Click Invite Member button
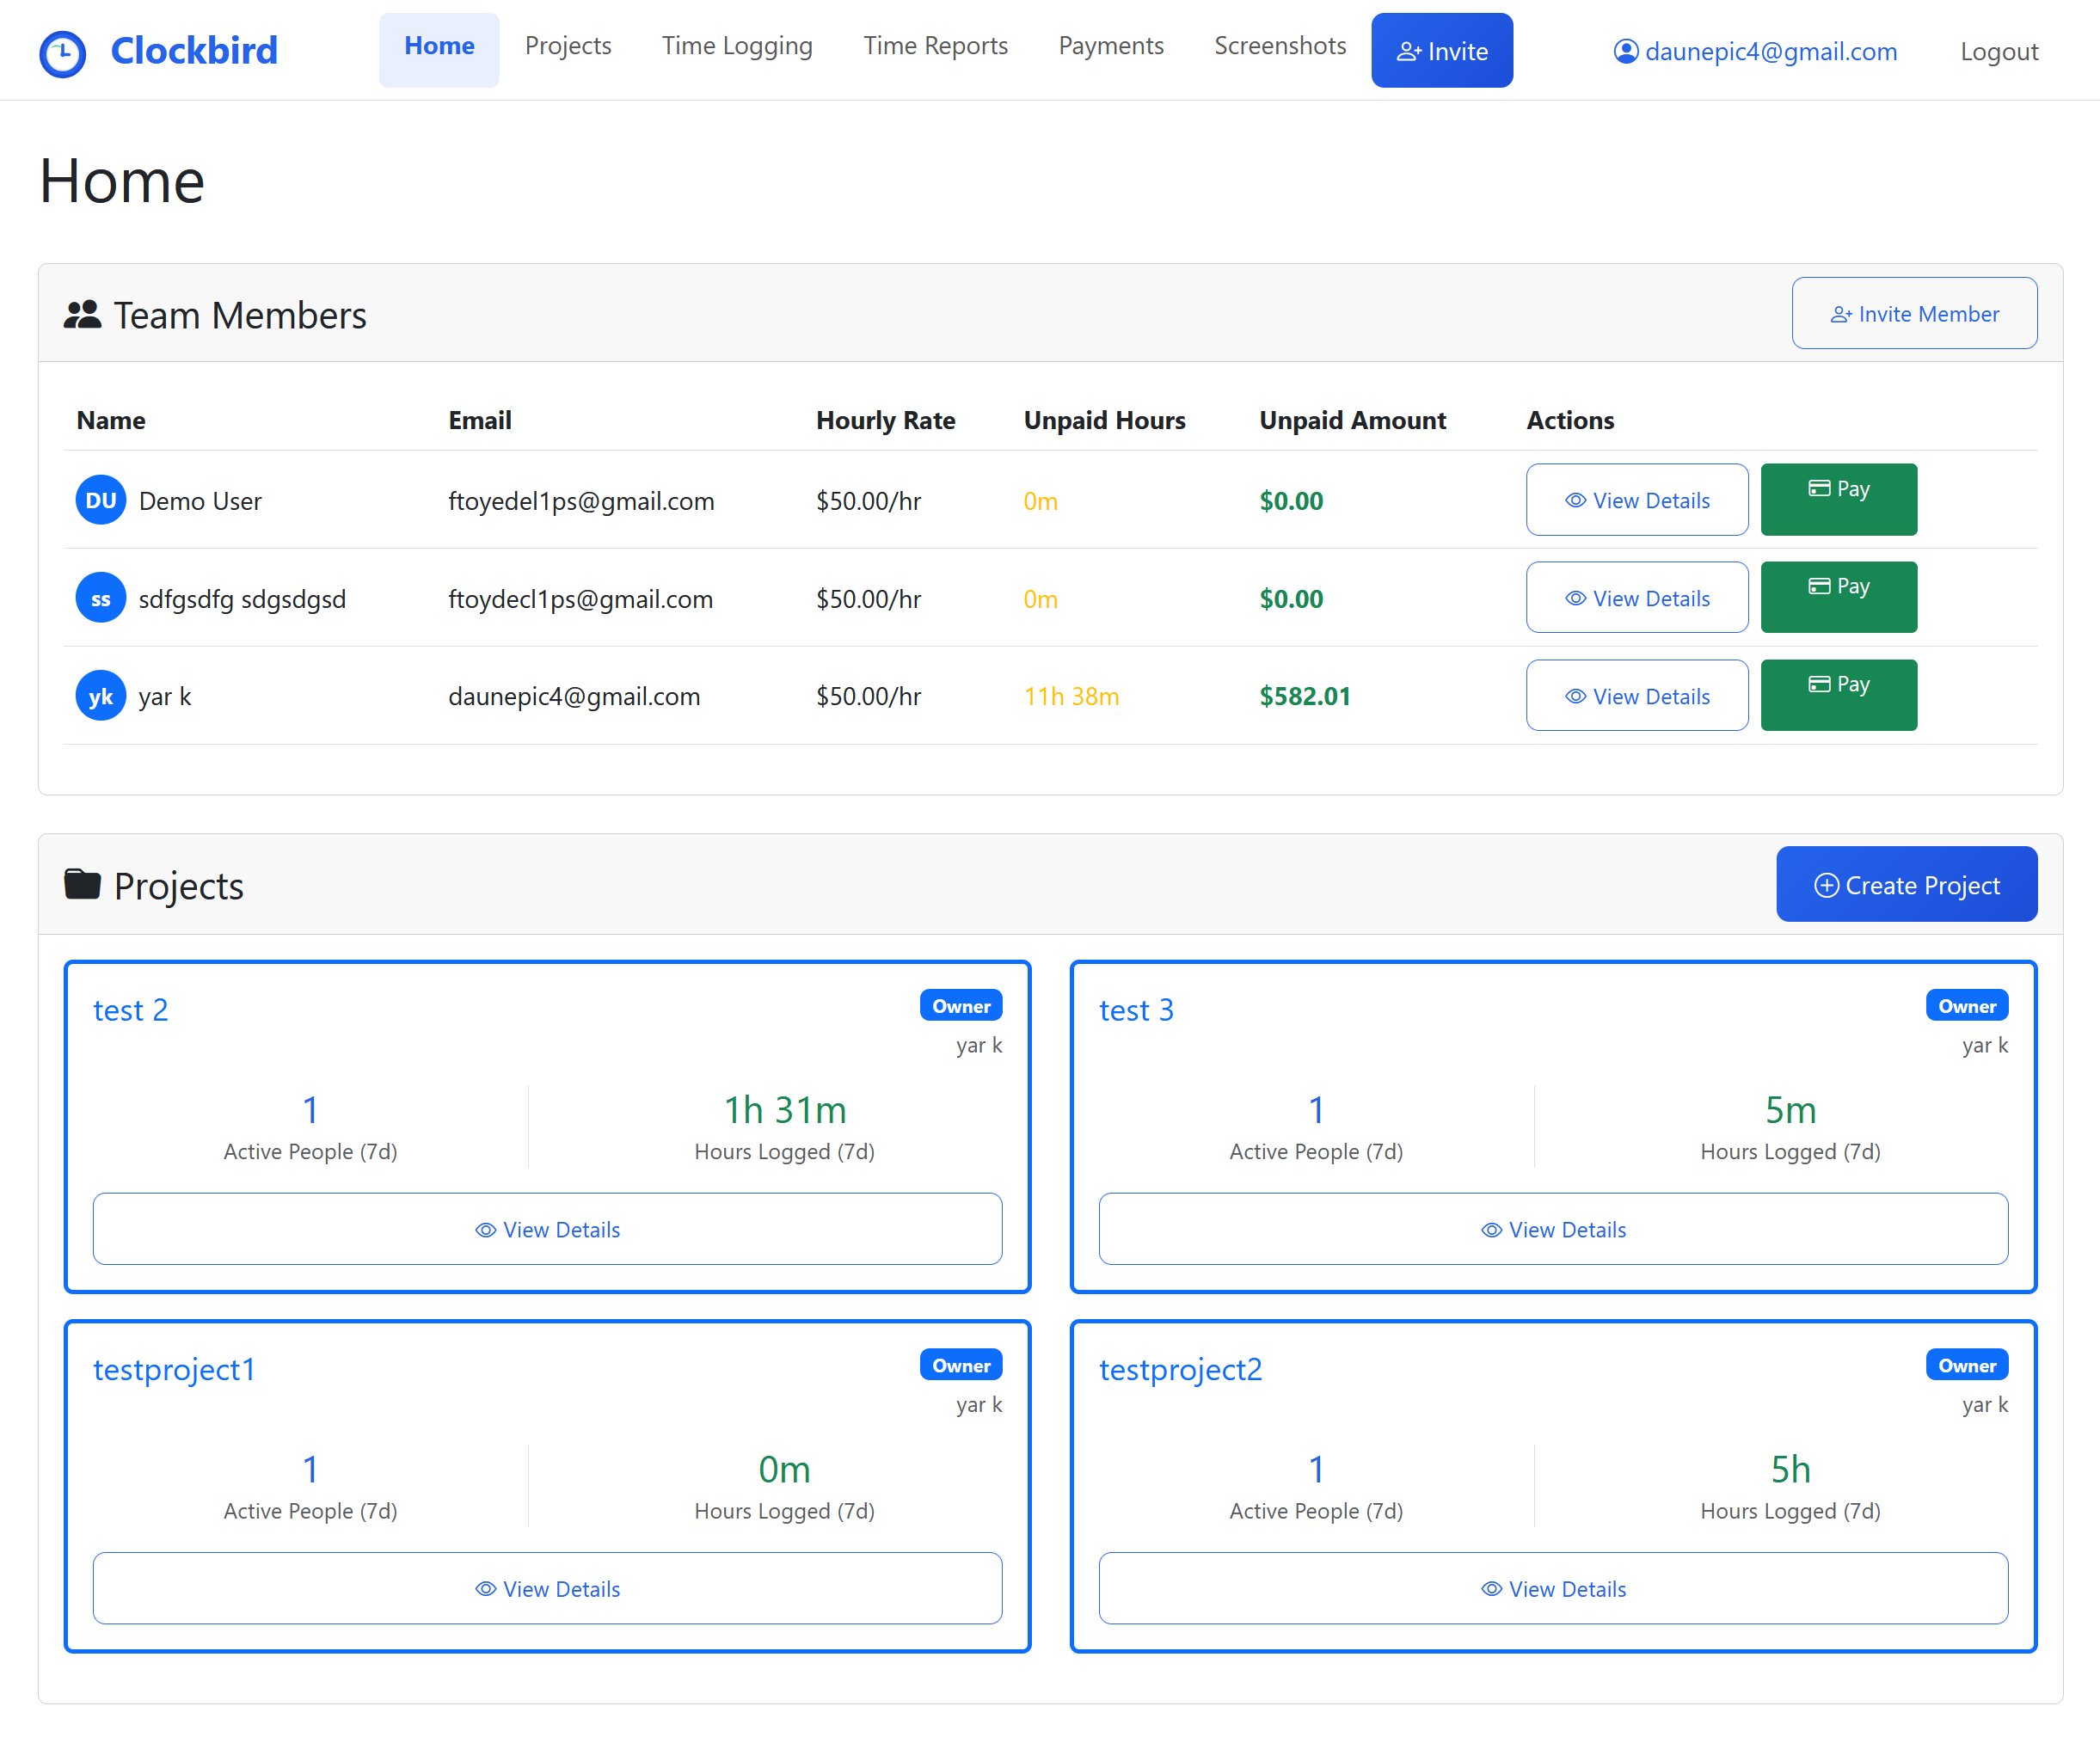The image size is (2100, 1737). click(1913, 314)
